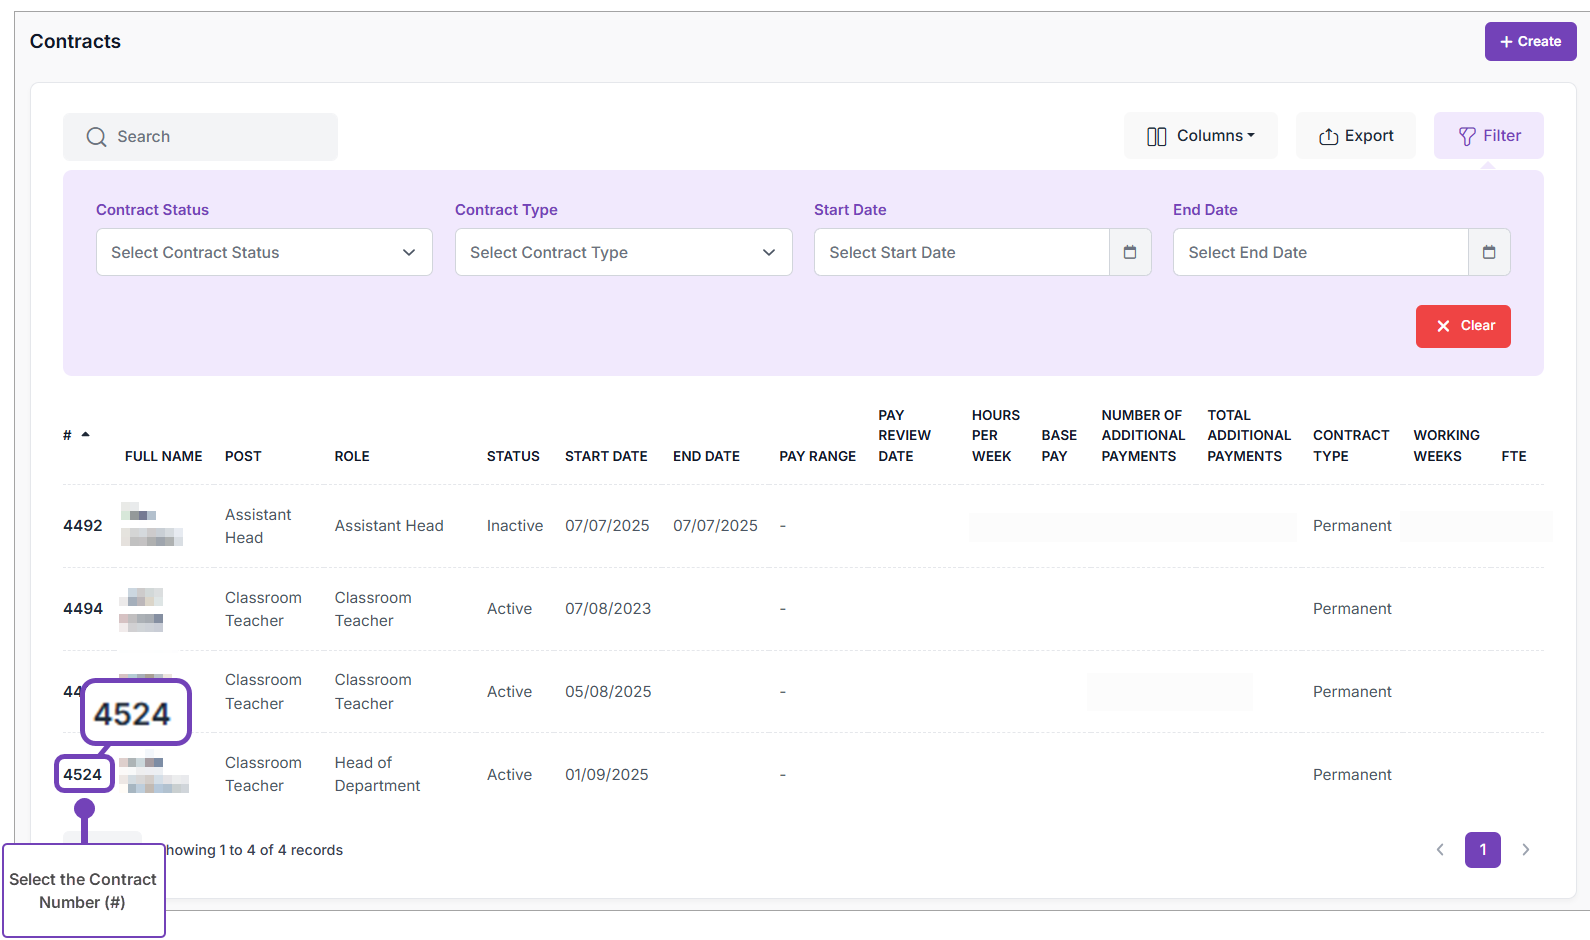Go to the next page arrow
Screen dimensions: 1590x940
[1526, 850]
